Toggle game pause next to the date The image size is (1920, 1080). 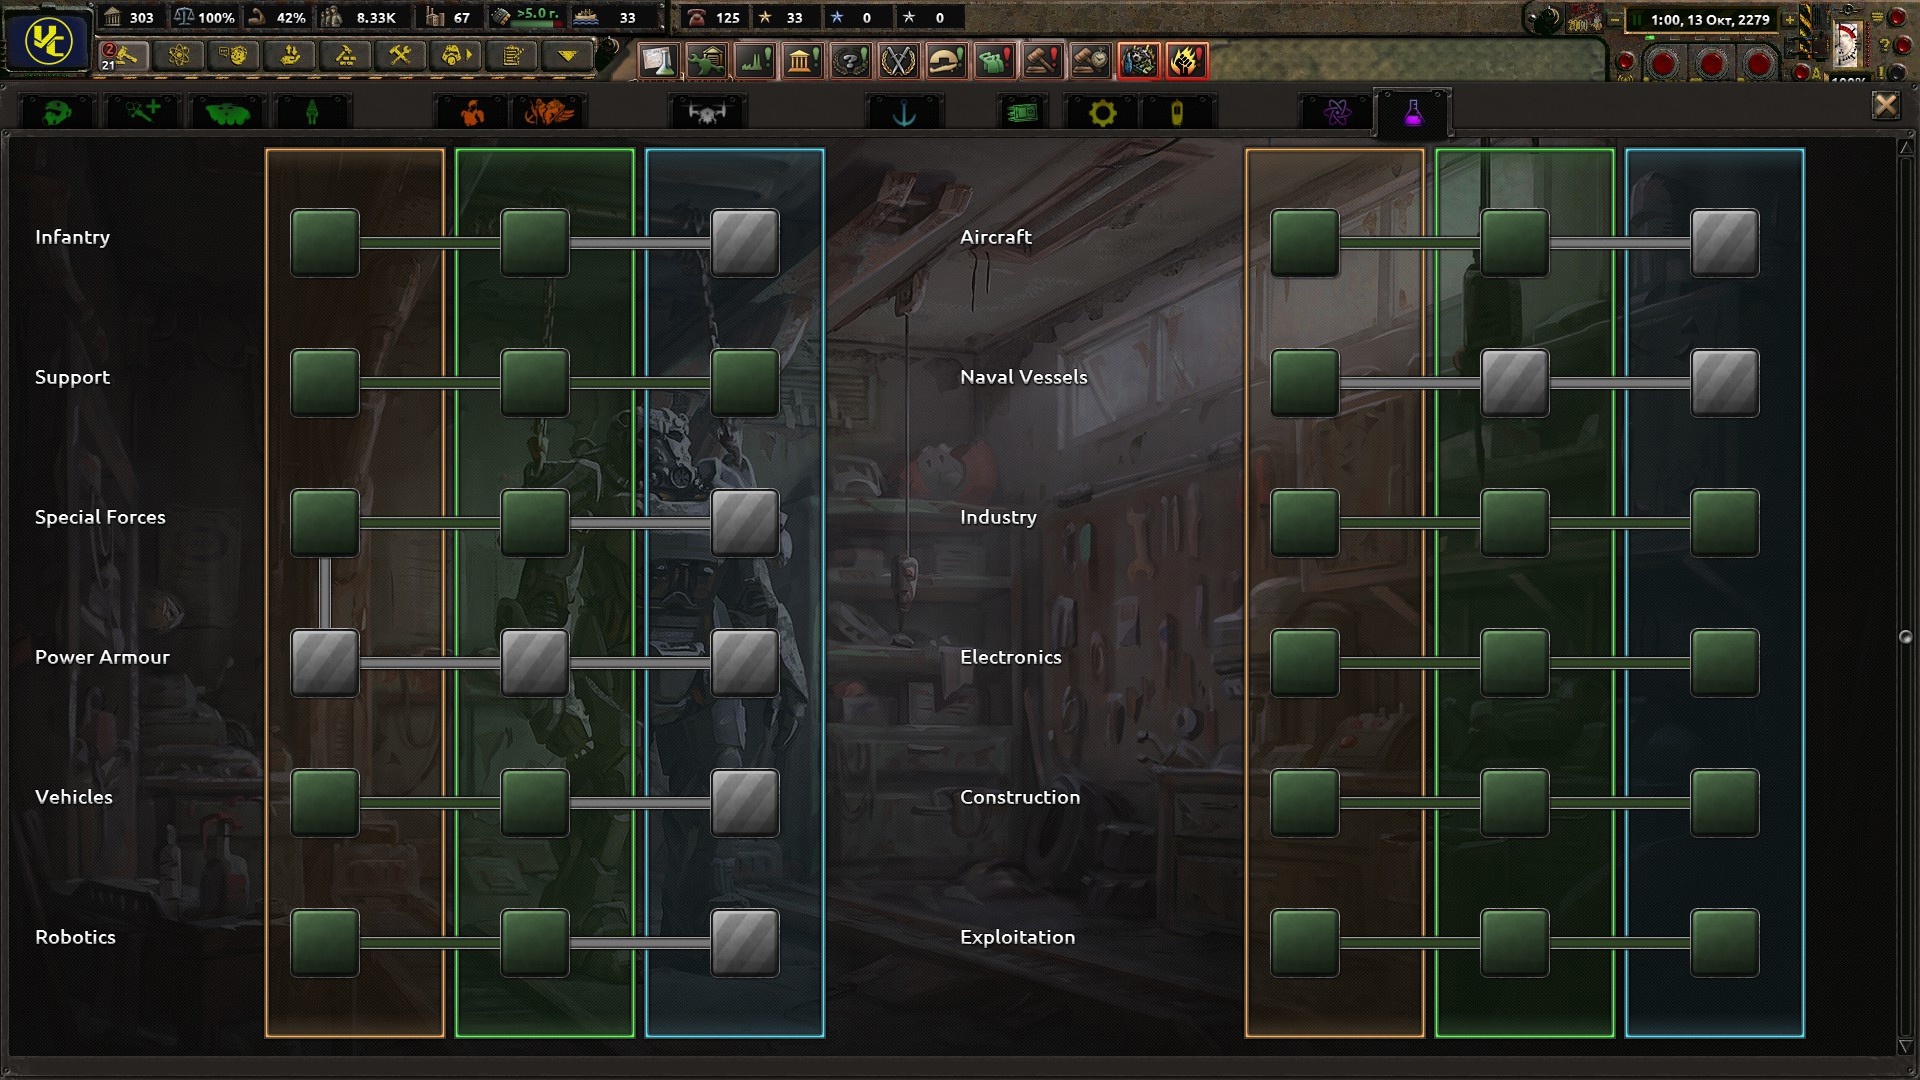(1637, 19)
